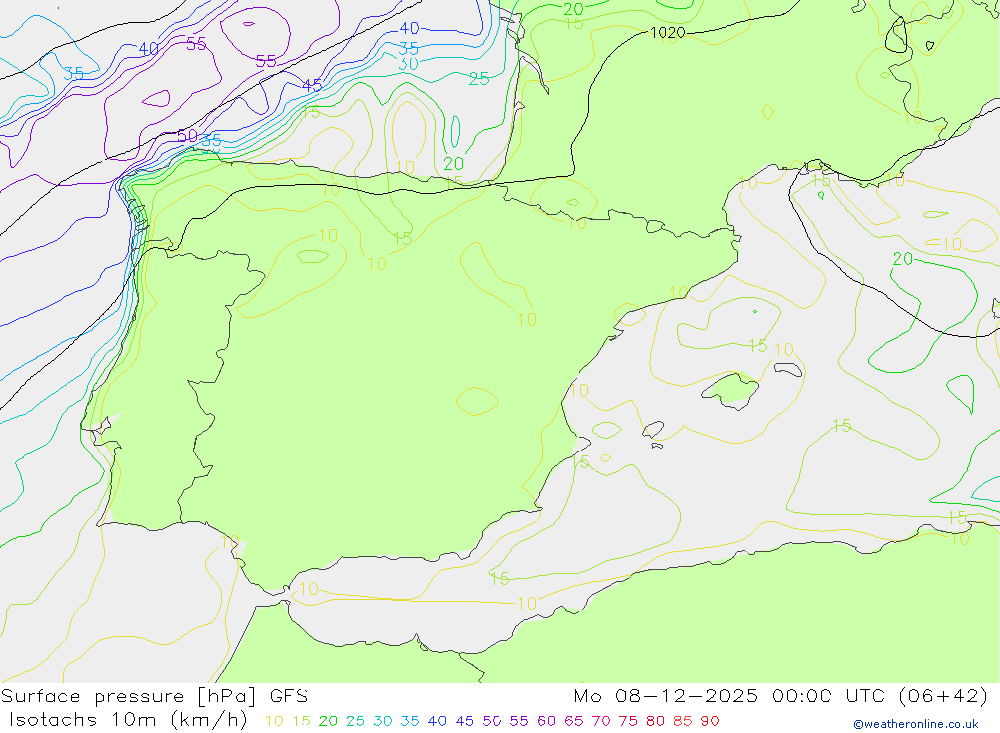Click the 'Isotachs 10m (km/h)' legend label
The image size is (1000, 733).
(x=128, y=720)
